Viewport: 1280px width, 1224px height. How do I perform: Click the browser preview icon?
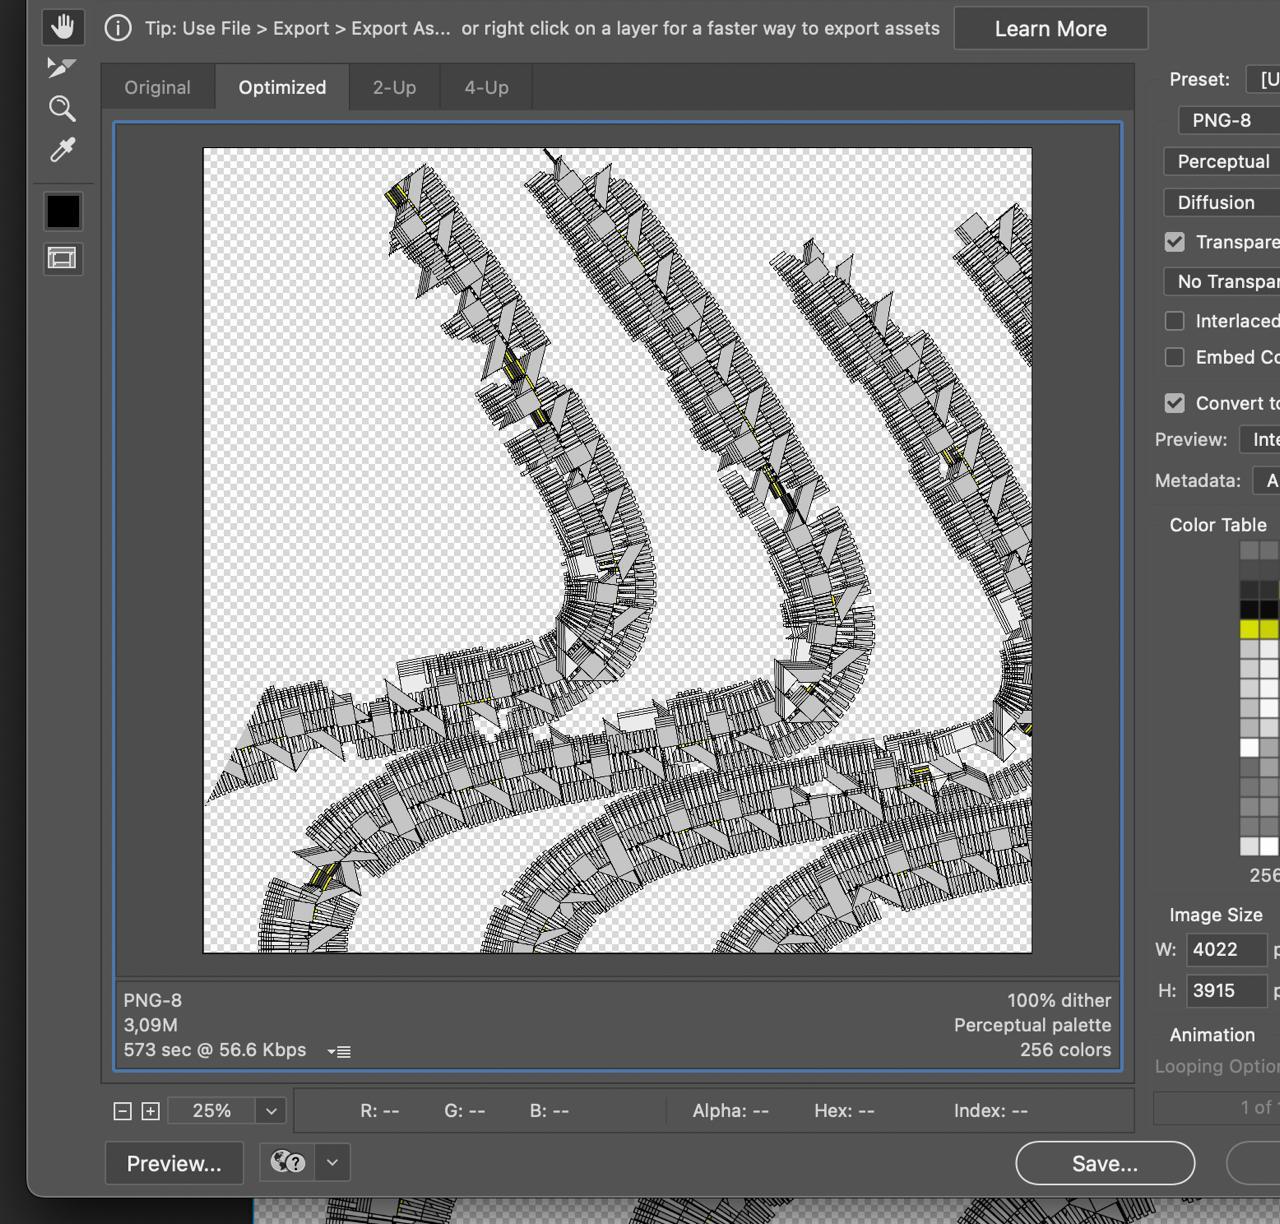click(x=288, y=1162)
